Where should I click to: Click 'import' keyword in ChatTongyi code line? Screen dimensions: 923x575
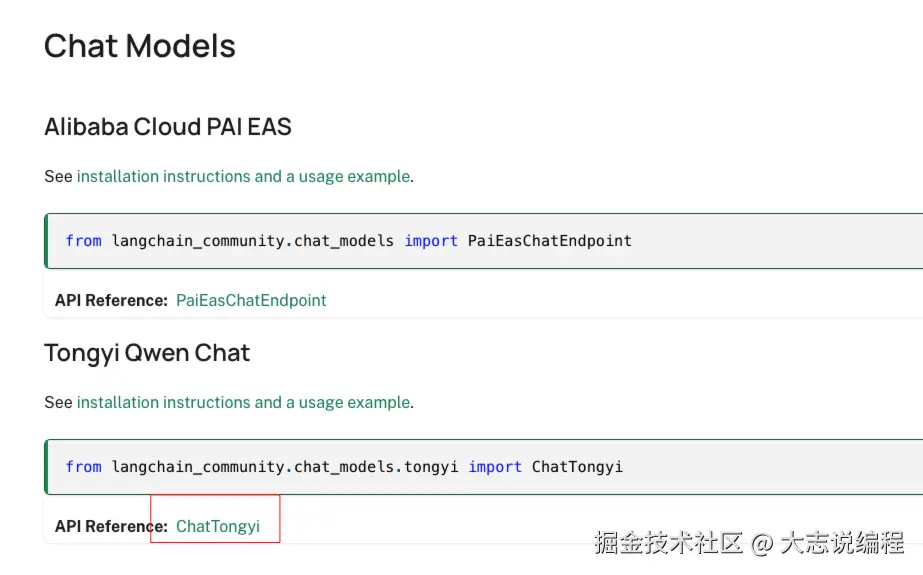click(495, 467)
